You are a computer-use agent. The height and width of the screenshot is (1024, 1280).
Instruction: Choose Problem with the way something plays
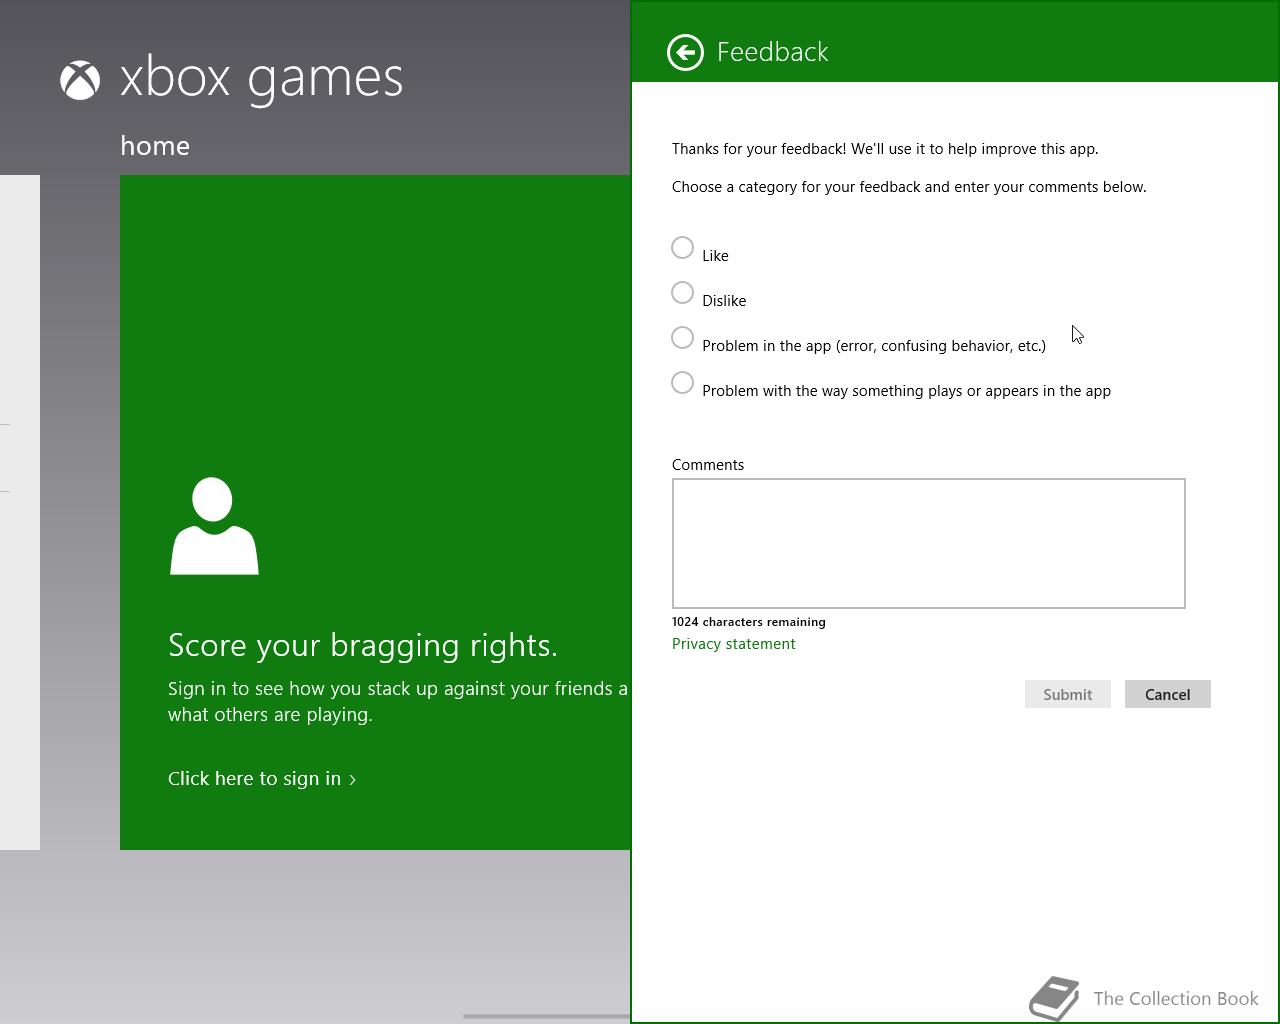tap(682, 382)
